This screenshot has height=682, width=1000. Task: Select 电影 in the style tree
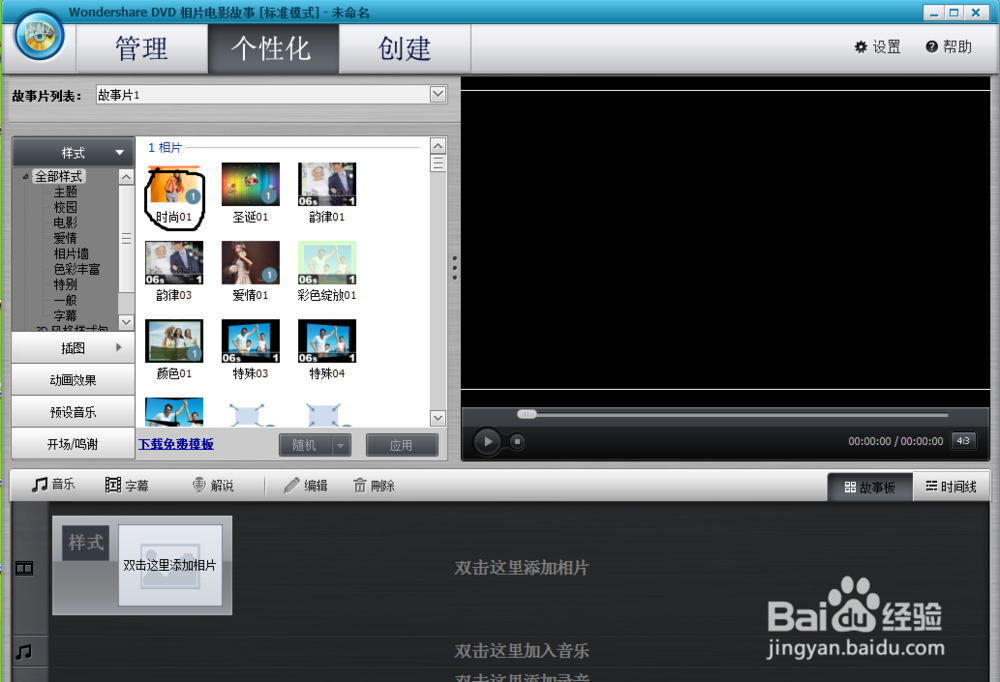tap(65, 223)
